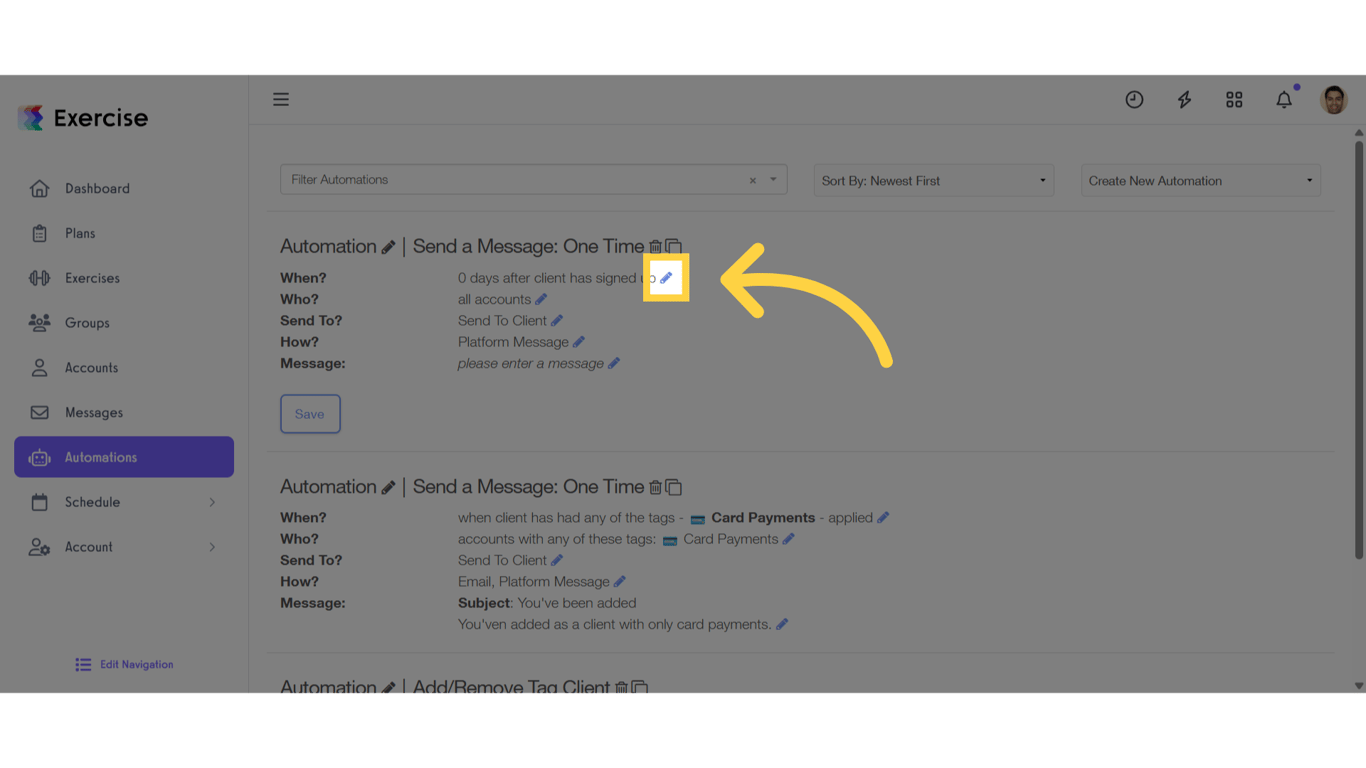The image size is (1366, 768).
Task: Click the lightning bolt icon in the top bar
Action: coord(1184,99)
